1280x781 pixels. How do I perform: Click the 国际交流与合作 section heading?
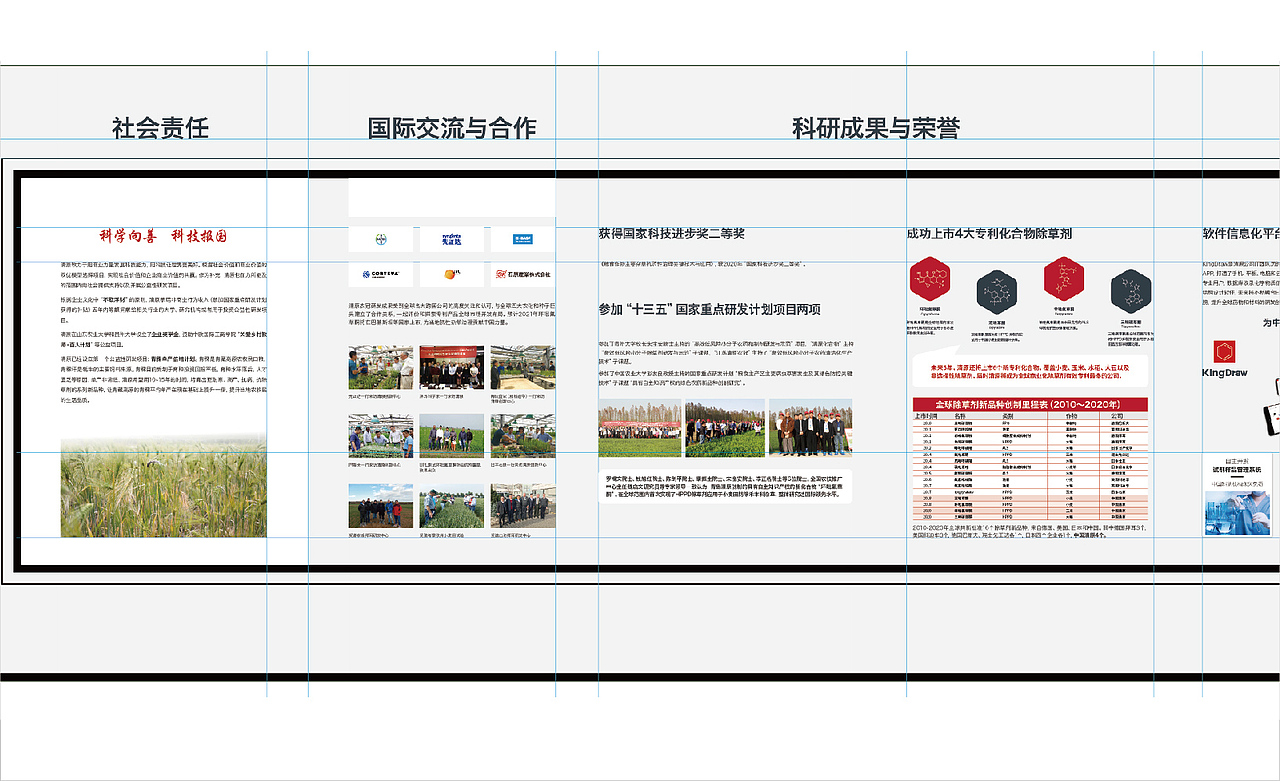tap(452, 128)
